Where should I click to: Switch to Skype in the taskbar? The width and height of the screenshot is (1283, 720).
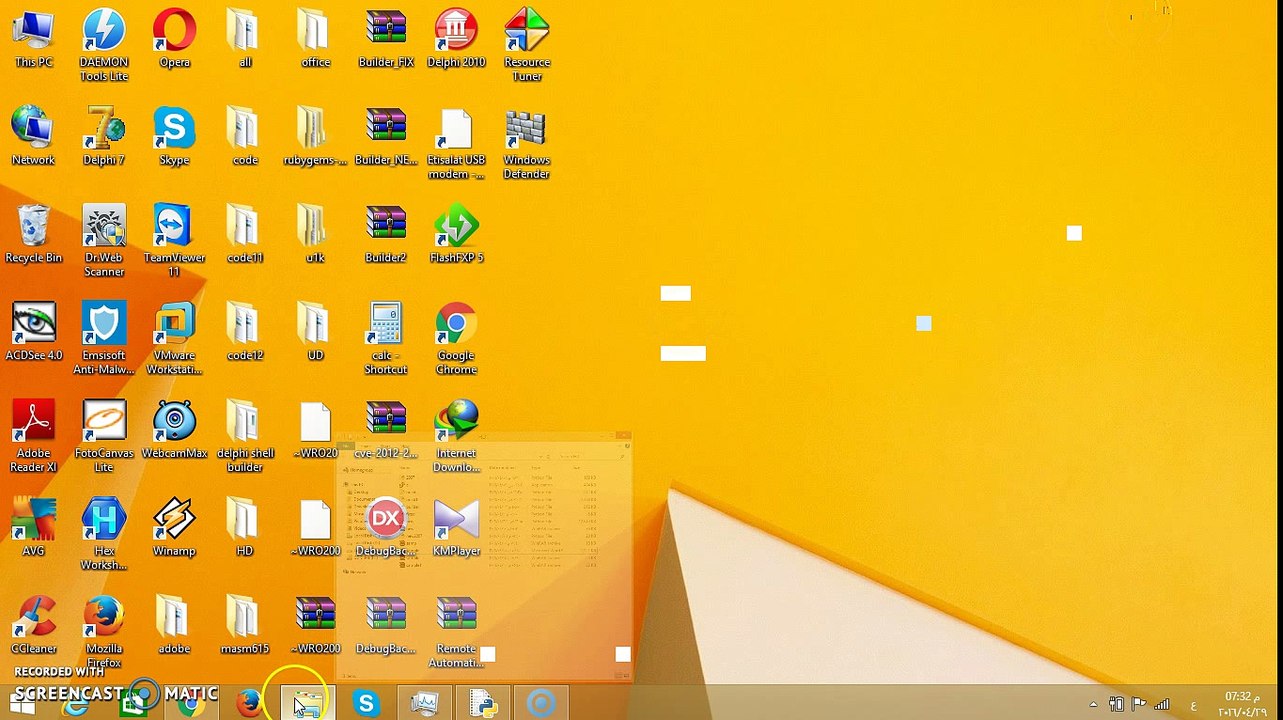pos(366,703)
